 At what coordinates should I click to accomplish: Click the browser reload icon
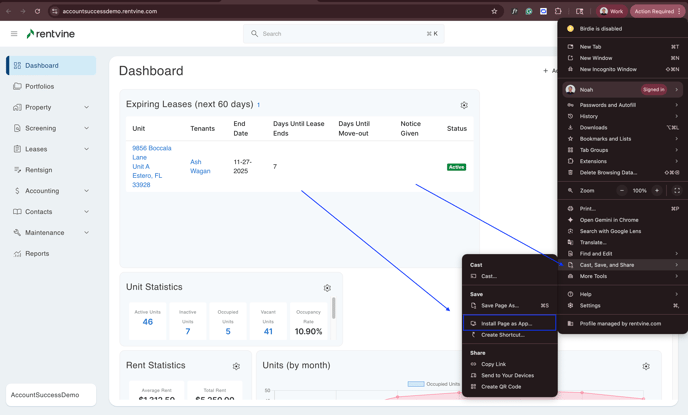pyautogui.click(x=37, y=11)
